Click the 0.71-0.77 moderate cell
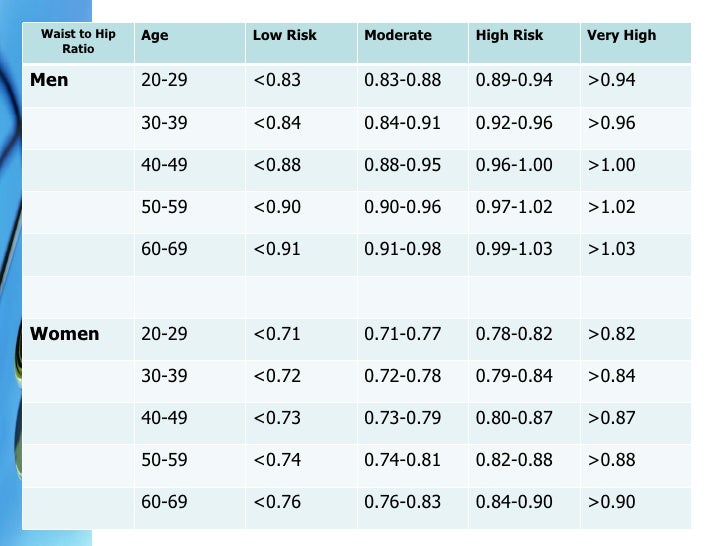The height and width of the screenshot is (546, 728). pos(403,334)
